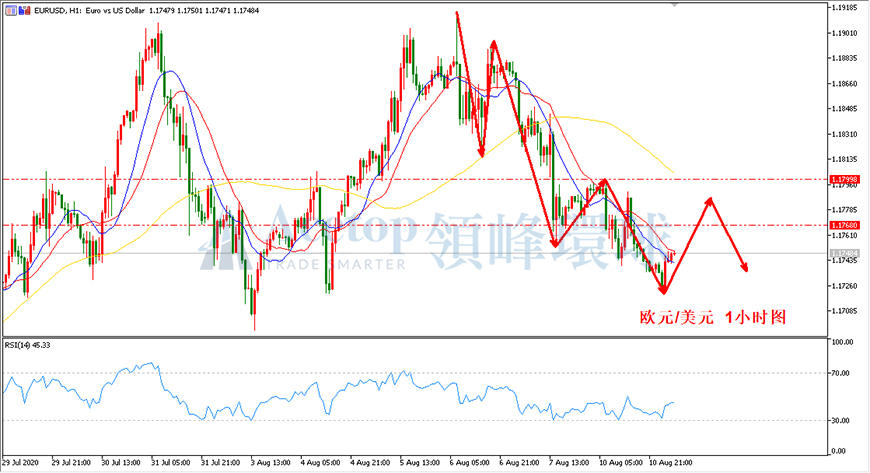Click the chart shift triangle marker at top
The image size is (870, 473).
[x=675, y=4]
